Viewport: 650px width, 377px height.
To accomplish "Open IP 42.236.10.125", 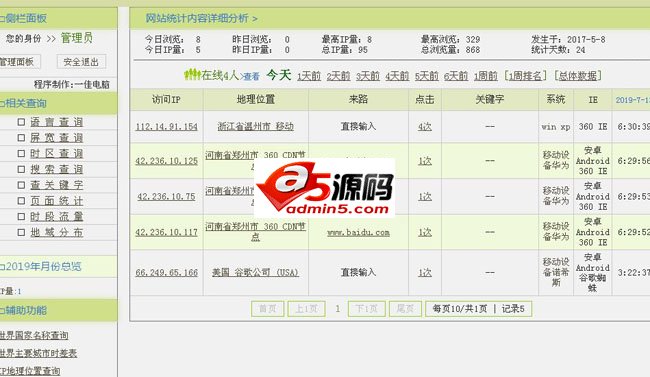I will tap(166, 161).
